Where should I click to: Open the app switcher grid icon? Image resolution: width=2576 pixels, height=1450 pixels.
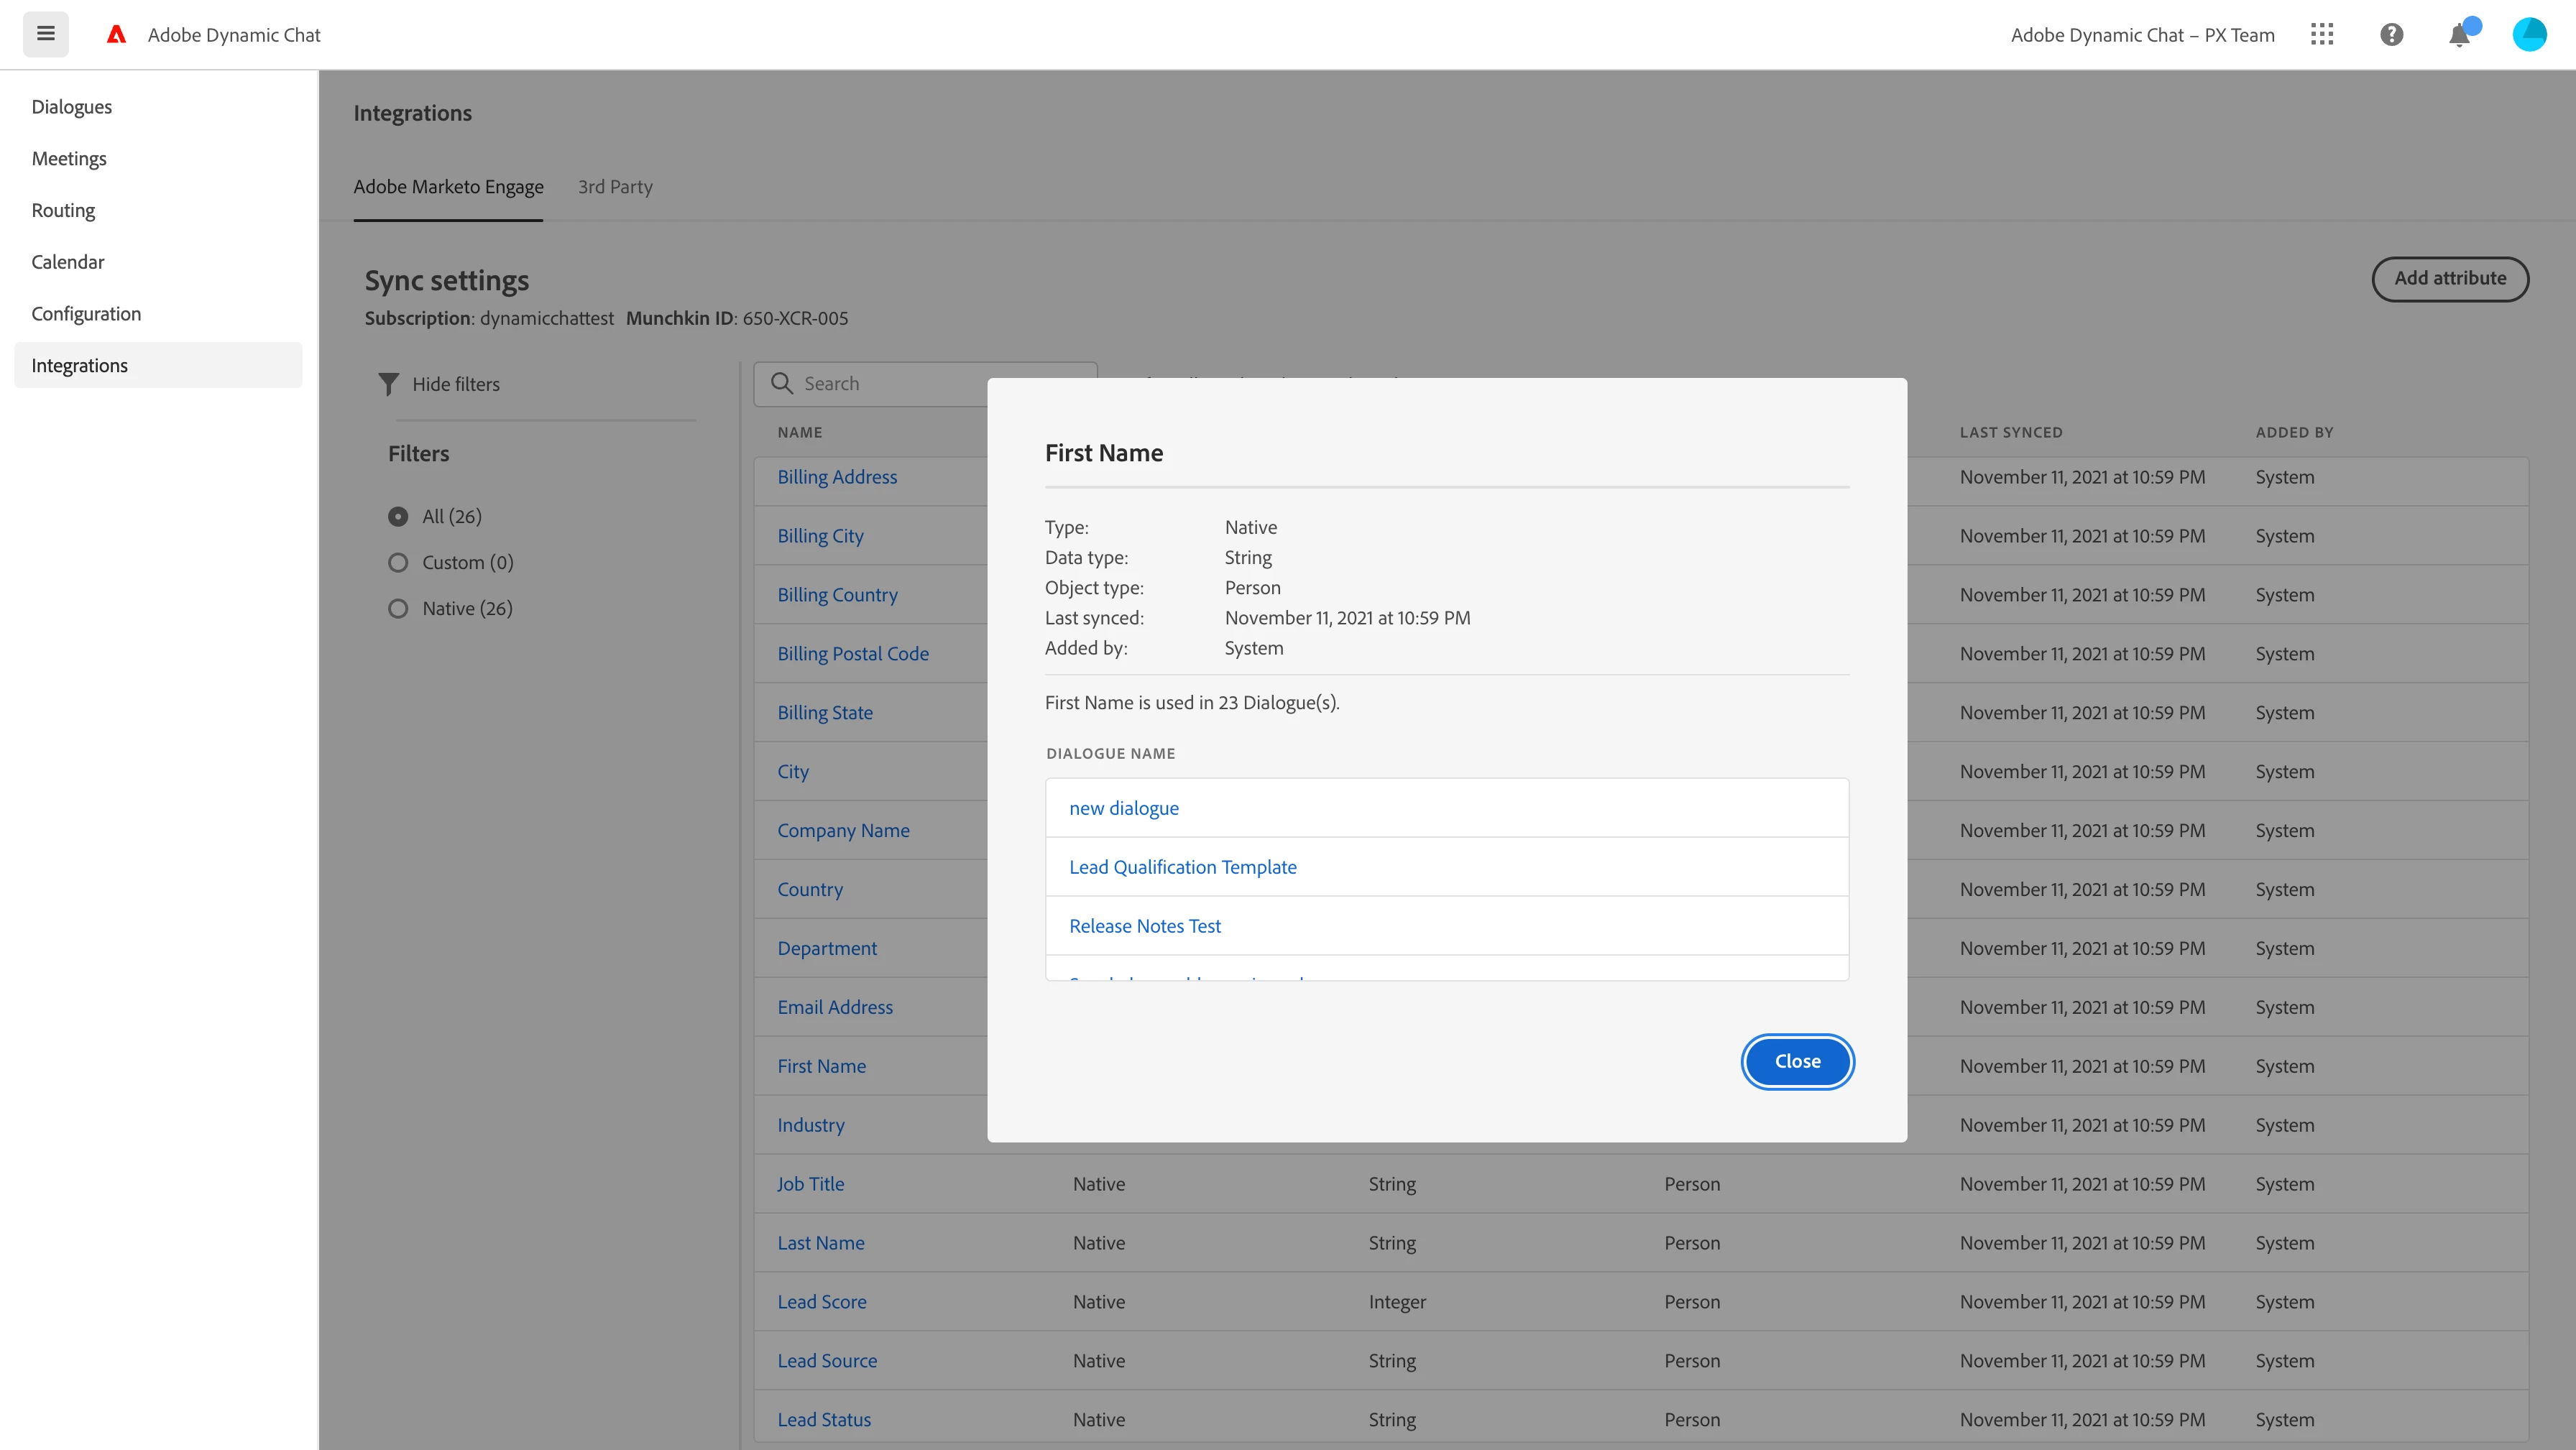2322,35
